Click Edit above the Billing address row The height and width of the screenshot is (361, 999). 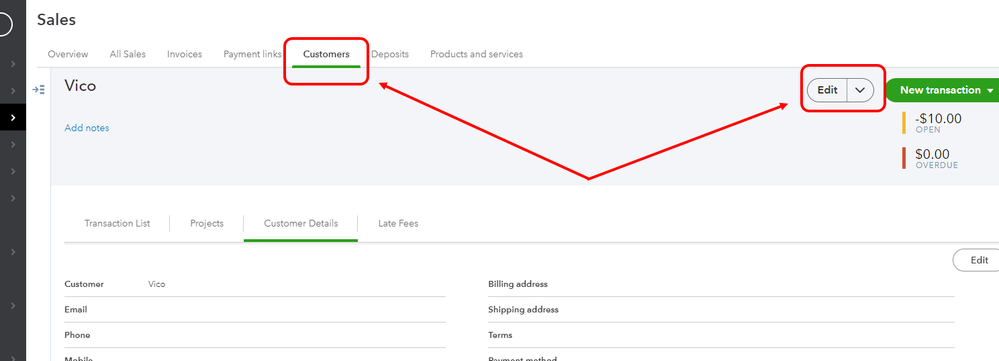pos(978,260)
